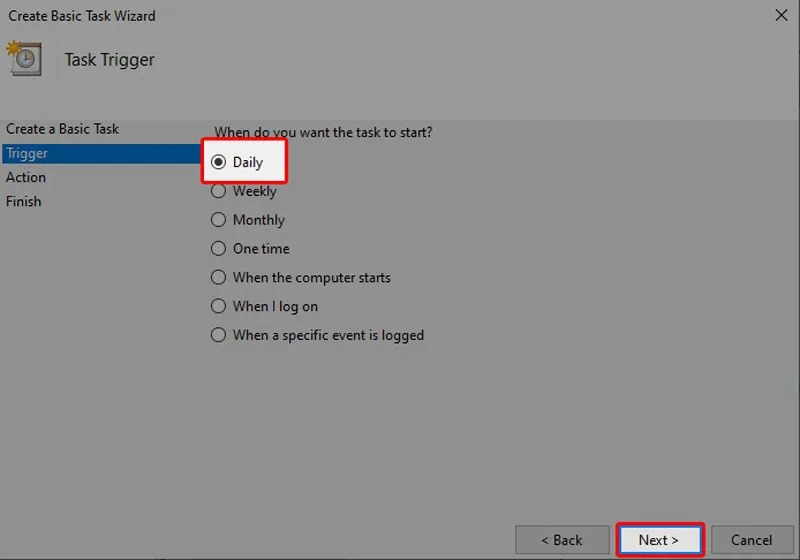Close the Create Basic Task Wizard window

(x=780, y=15)
